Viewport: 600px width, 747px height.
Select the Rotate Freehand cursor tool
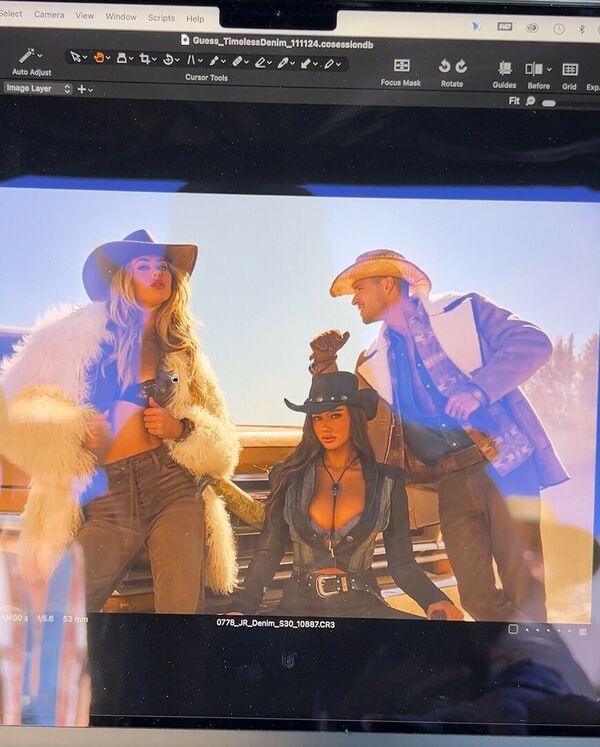point(168,60)
